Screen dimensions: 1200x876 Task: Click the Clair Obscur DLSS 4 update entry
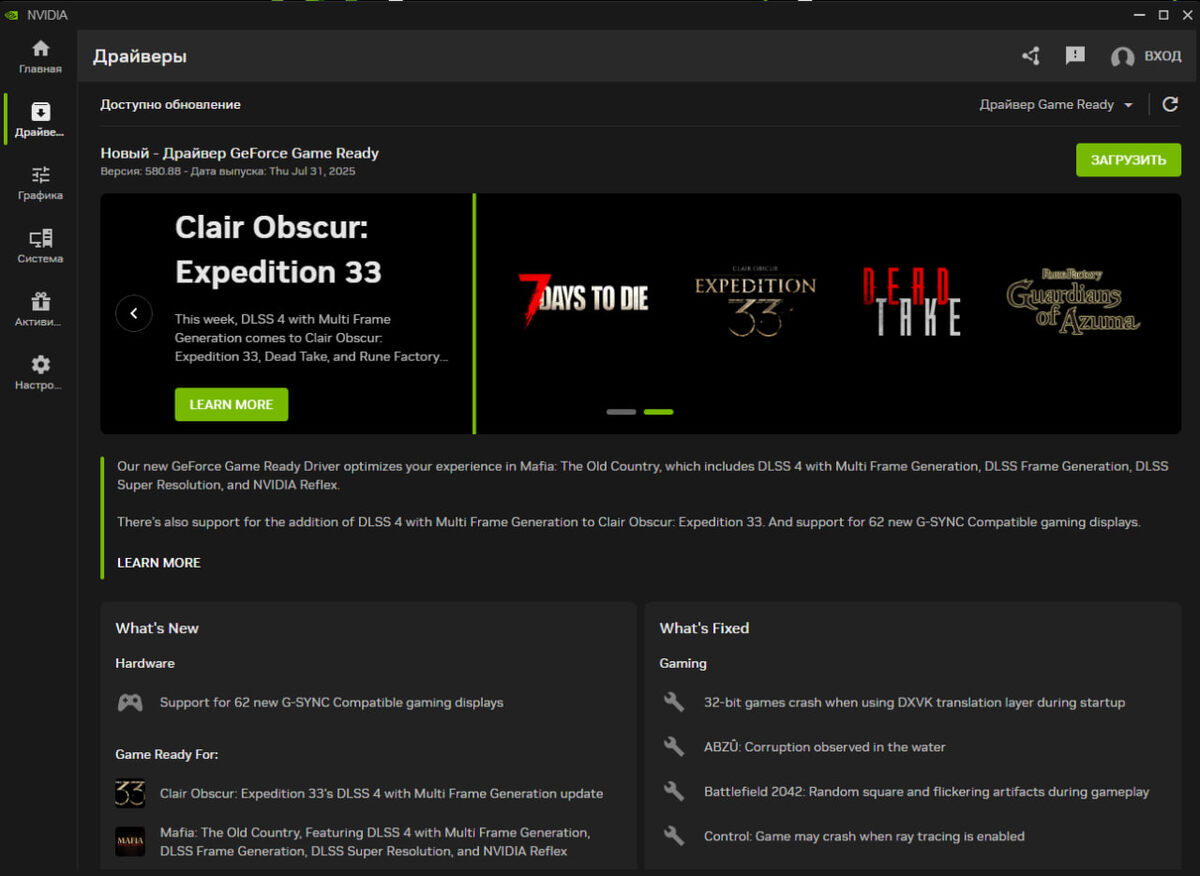[x=381, y=793]
